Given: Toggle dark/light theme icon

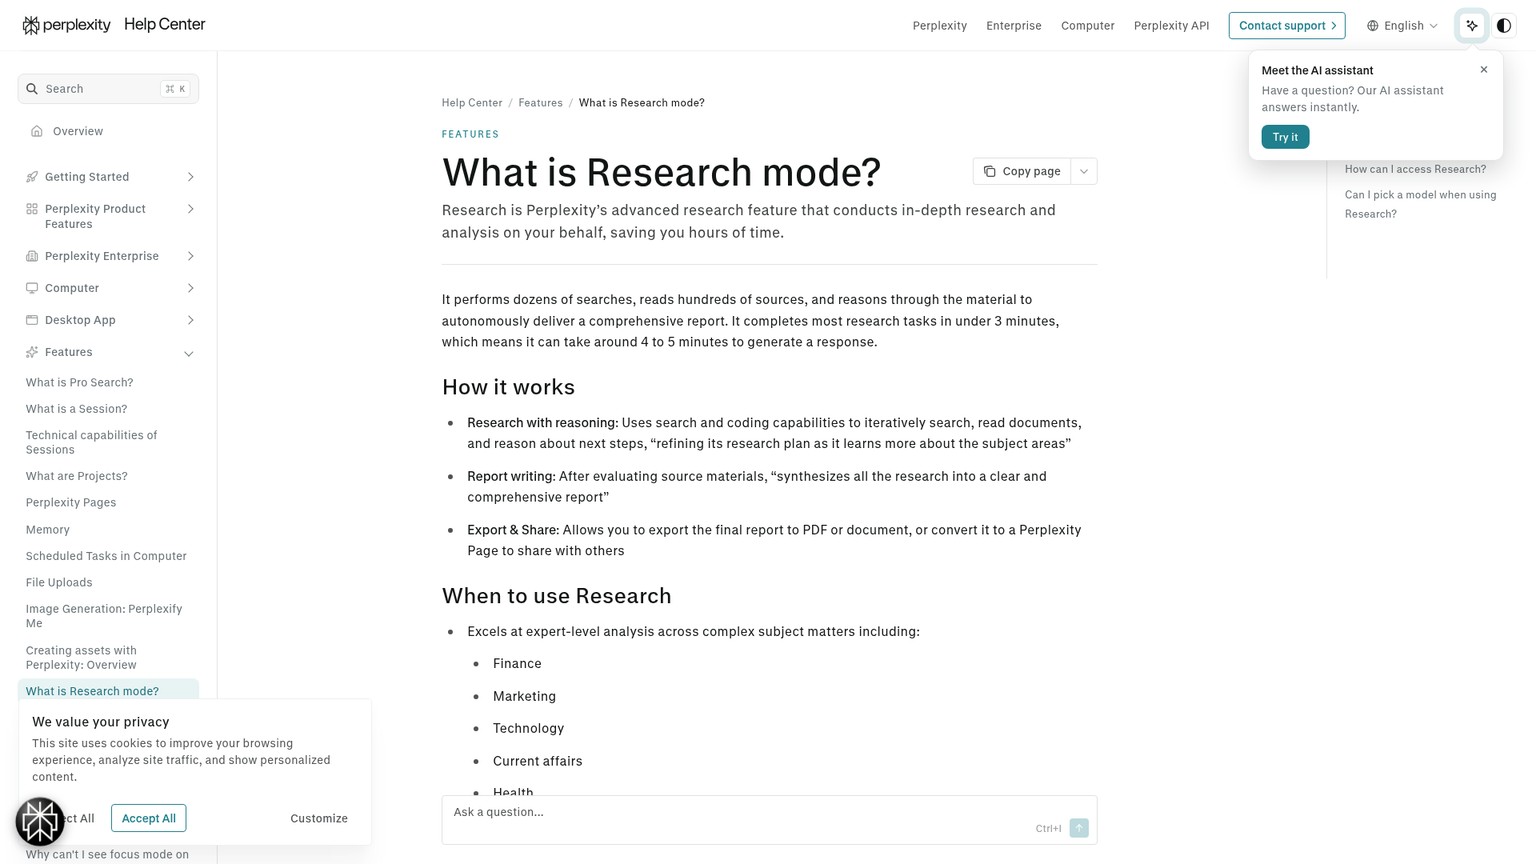Looking at the screenshot, I should 1504,25.
